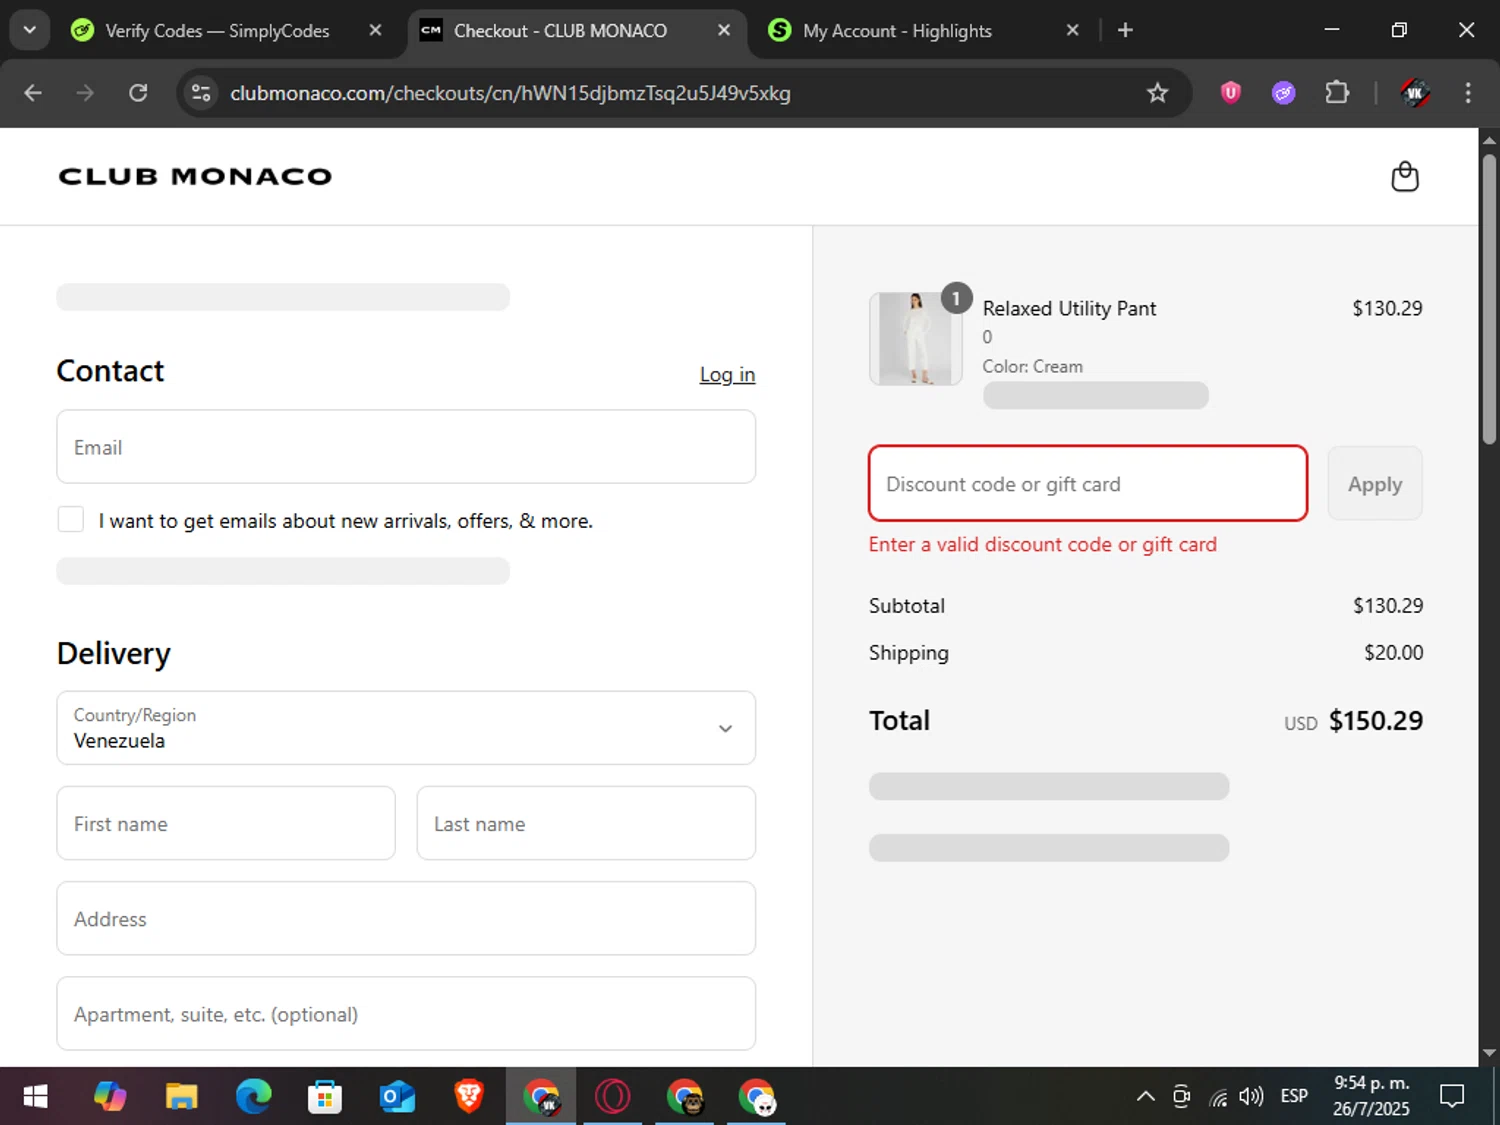Open a new browser tab
Screen dimensions: 1500x1125
click(1125, 30)
